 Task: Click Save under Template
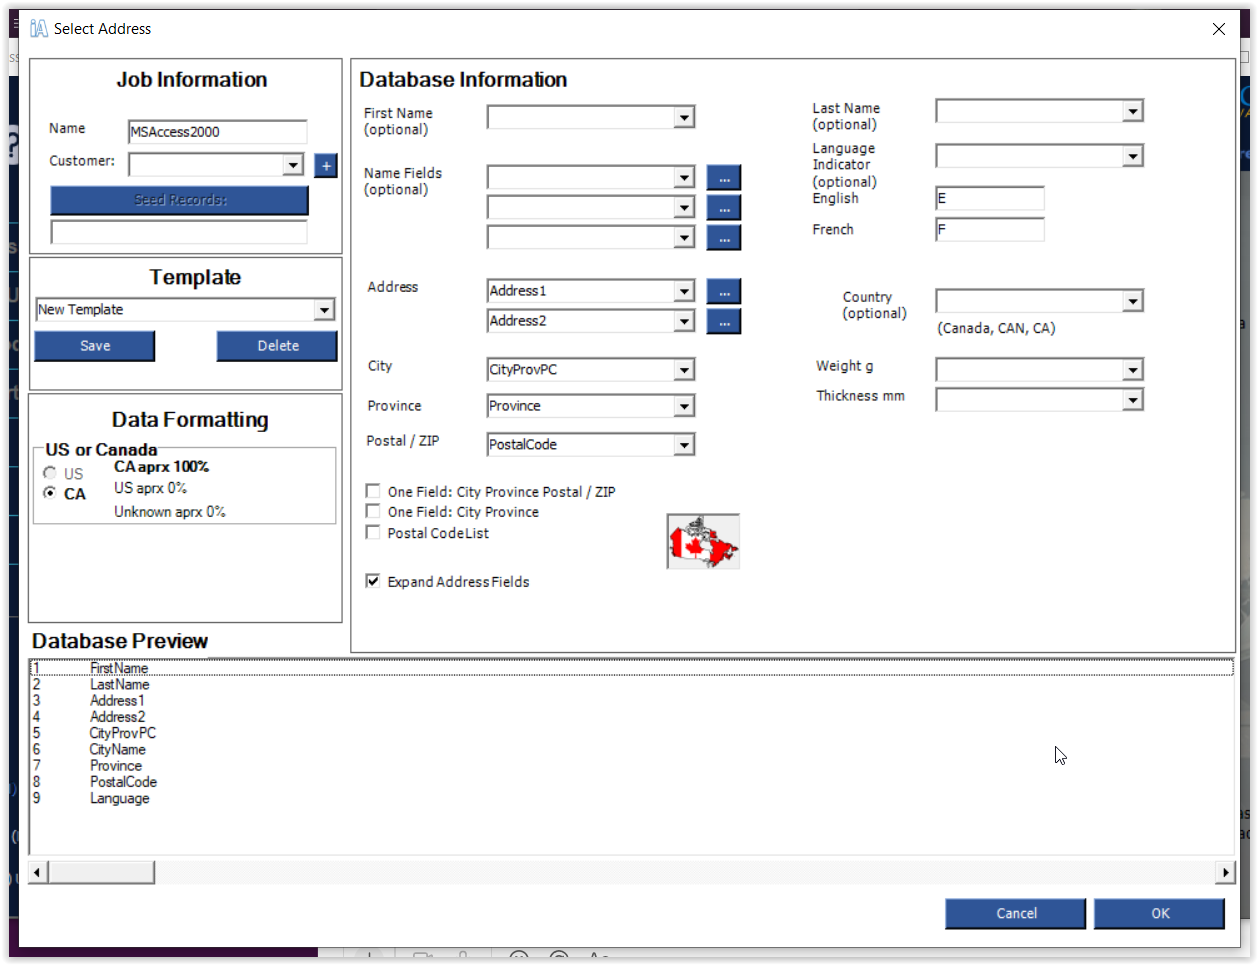[95, 346]
